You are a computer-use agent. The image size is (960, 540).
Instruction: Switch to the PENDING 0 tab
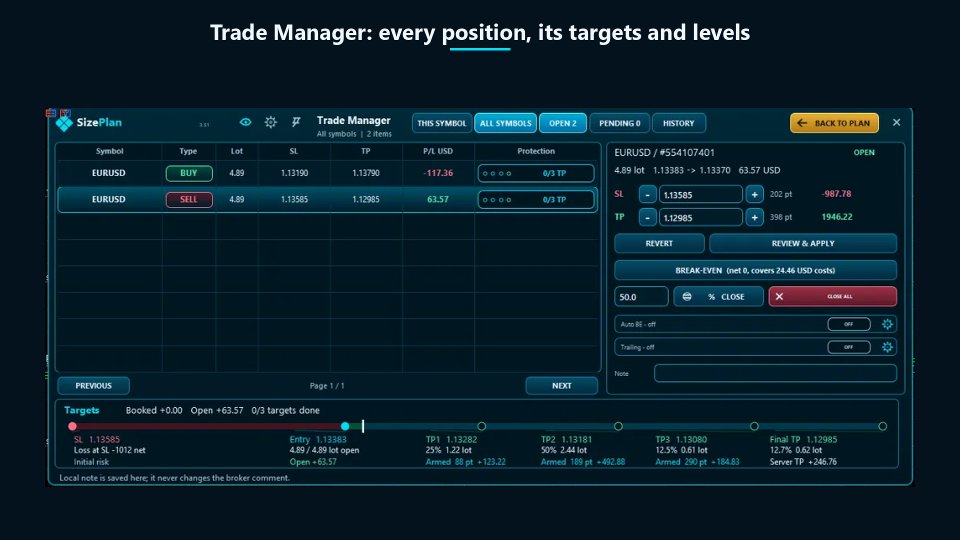(619, 123)
